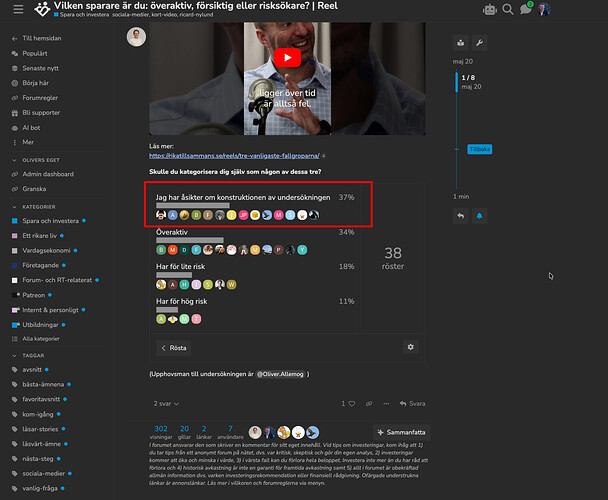Click the staff actions icon beside wrench
Image resolution: width=608 pixels, height=500 pixels.
[461, 43]
